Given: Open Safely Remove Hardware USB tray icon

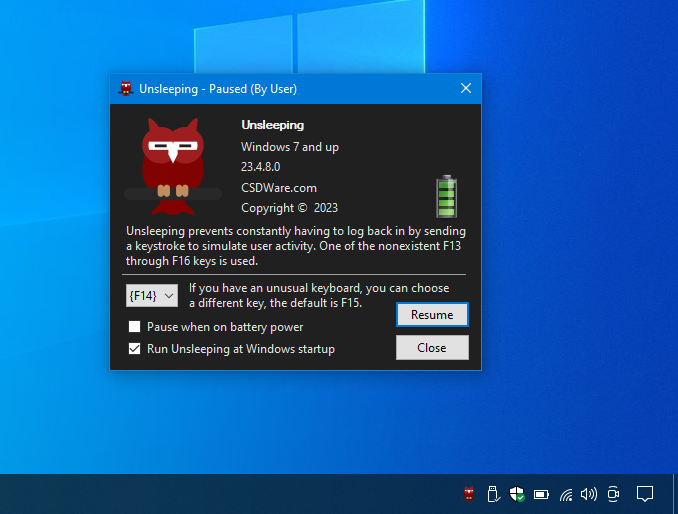Looking at the screenshot, I should [x=493, y=494].
